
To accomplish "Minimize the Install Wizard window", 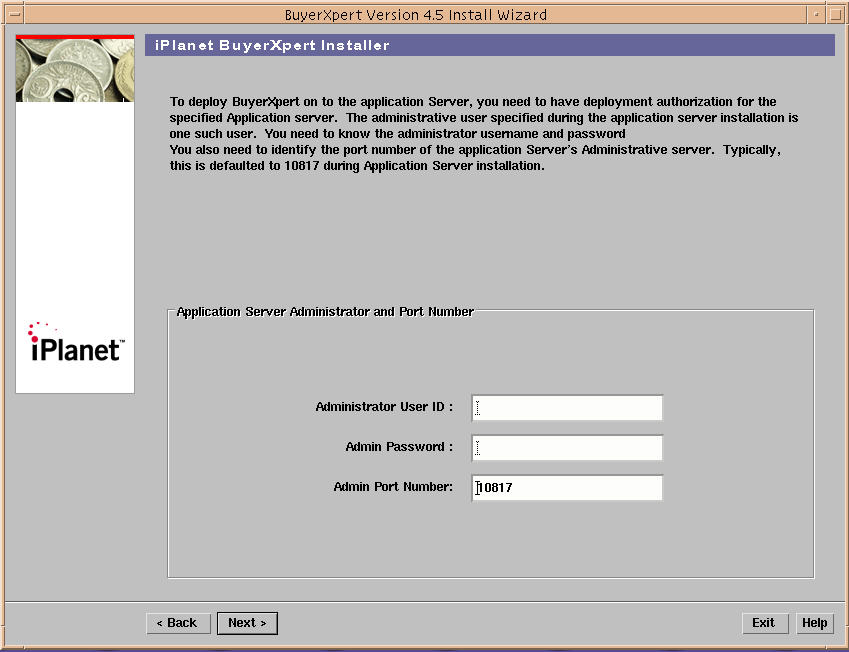I will (816, 14).
